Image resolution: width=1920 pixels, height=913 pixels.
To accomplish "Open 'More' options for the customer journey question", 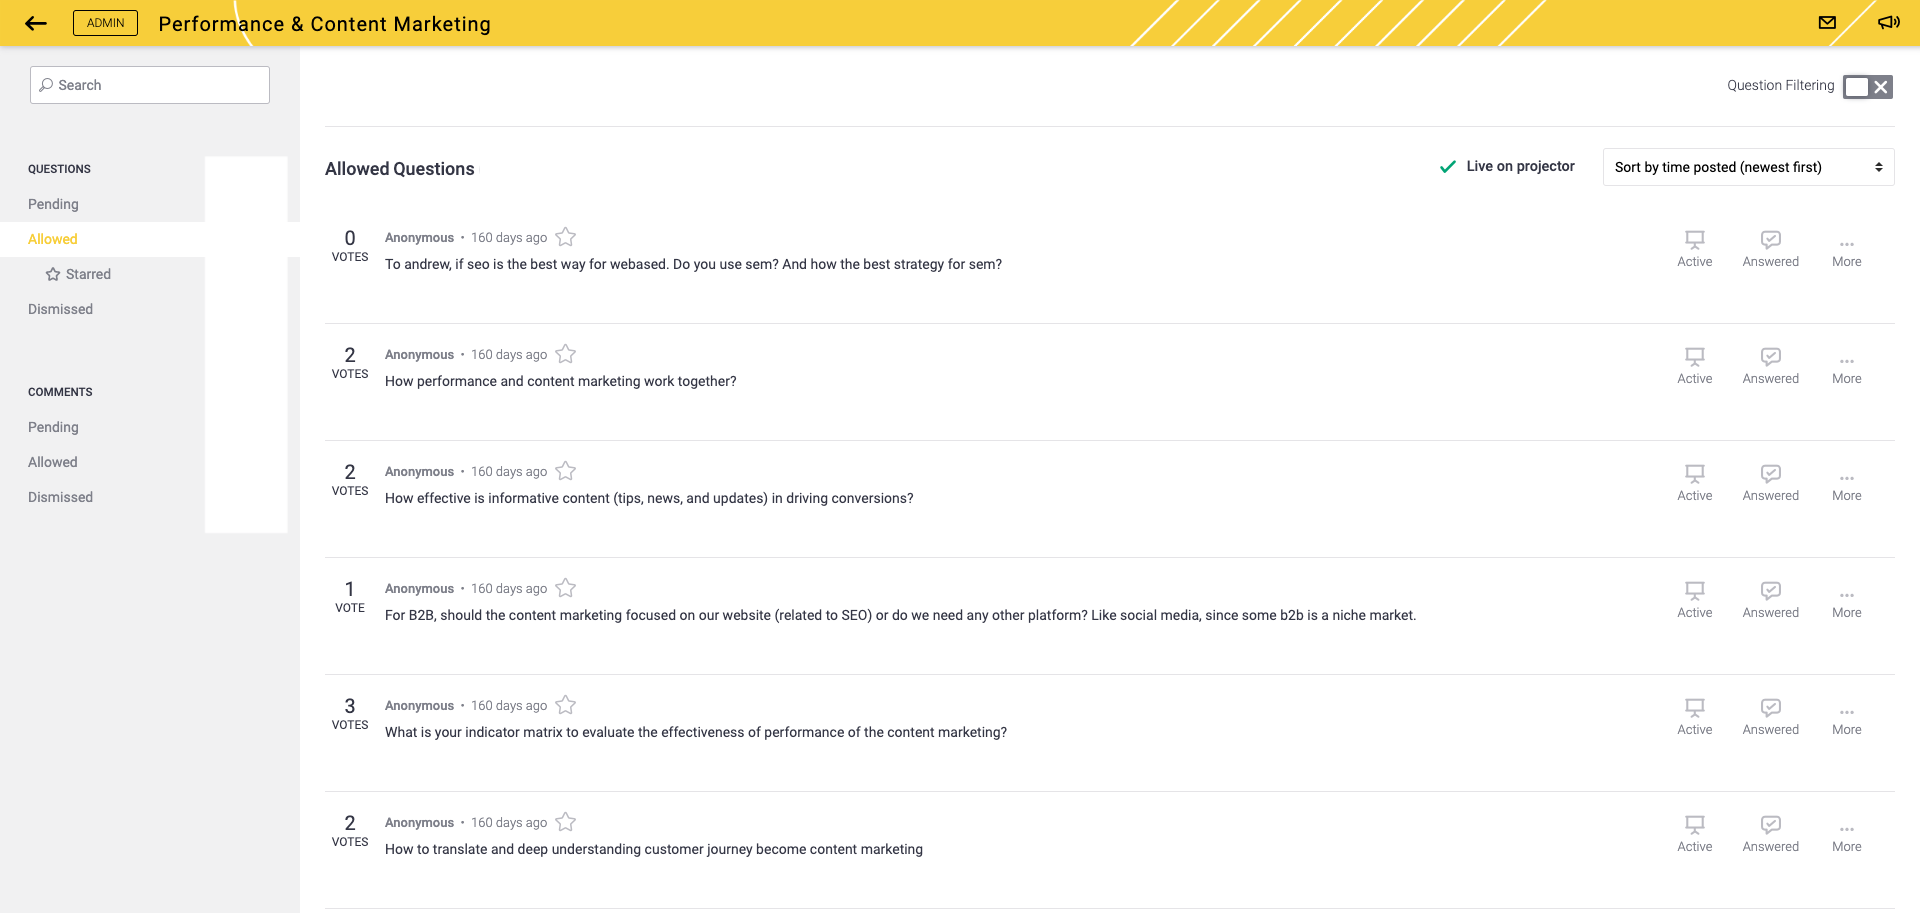I will [1846, 832].
